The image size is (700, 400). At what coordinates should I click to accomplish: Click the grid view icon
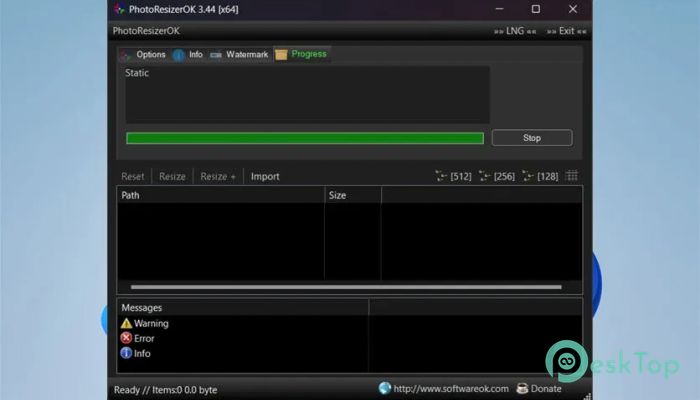coord(572,175)
